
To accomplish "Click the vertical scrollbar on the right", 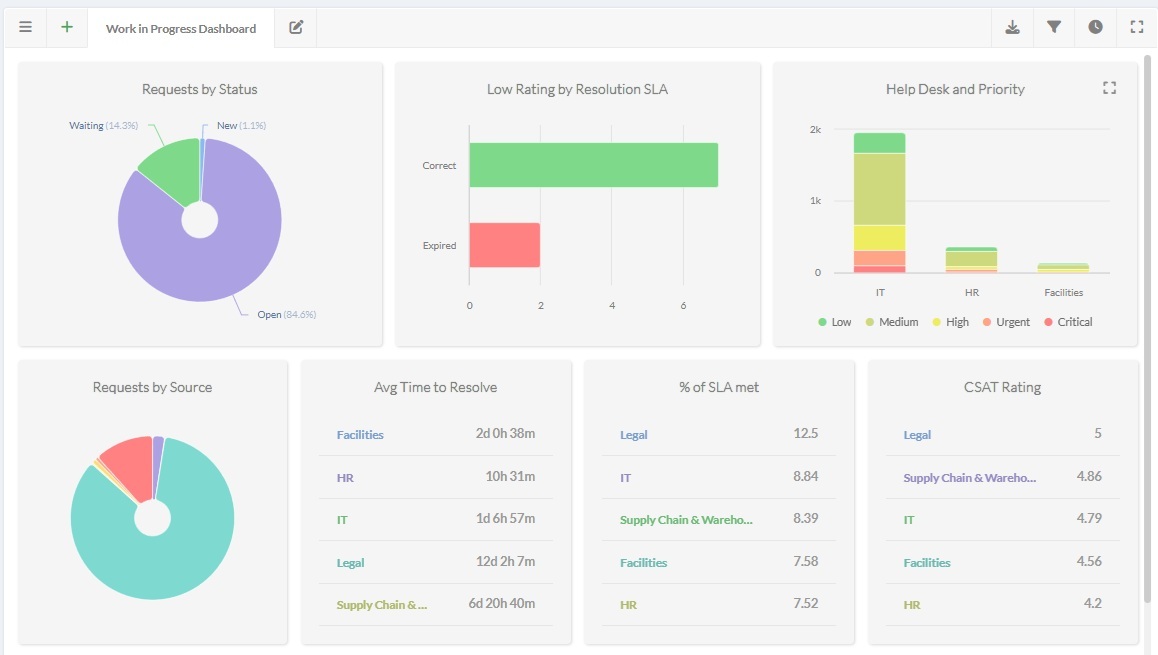I will pos(1148,330).
